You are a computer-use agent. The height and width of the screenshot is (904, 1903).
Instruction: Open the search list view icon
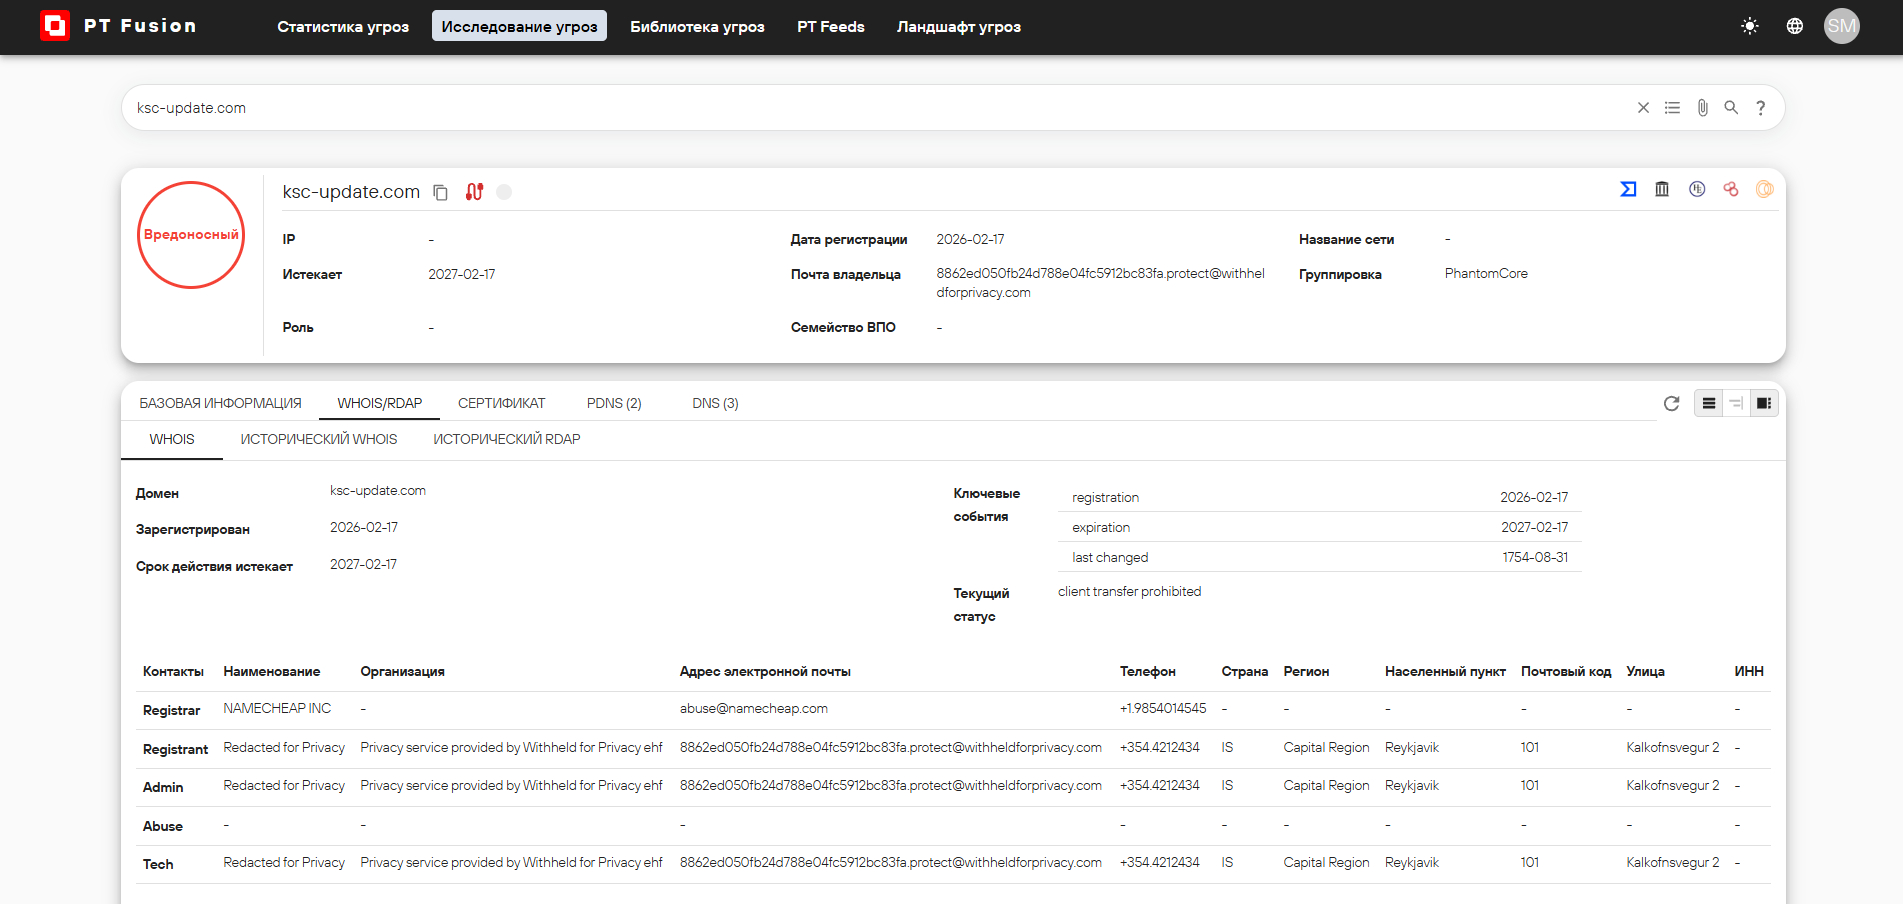point(1672,108)
